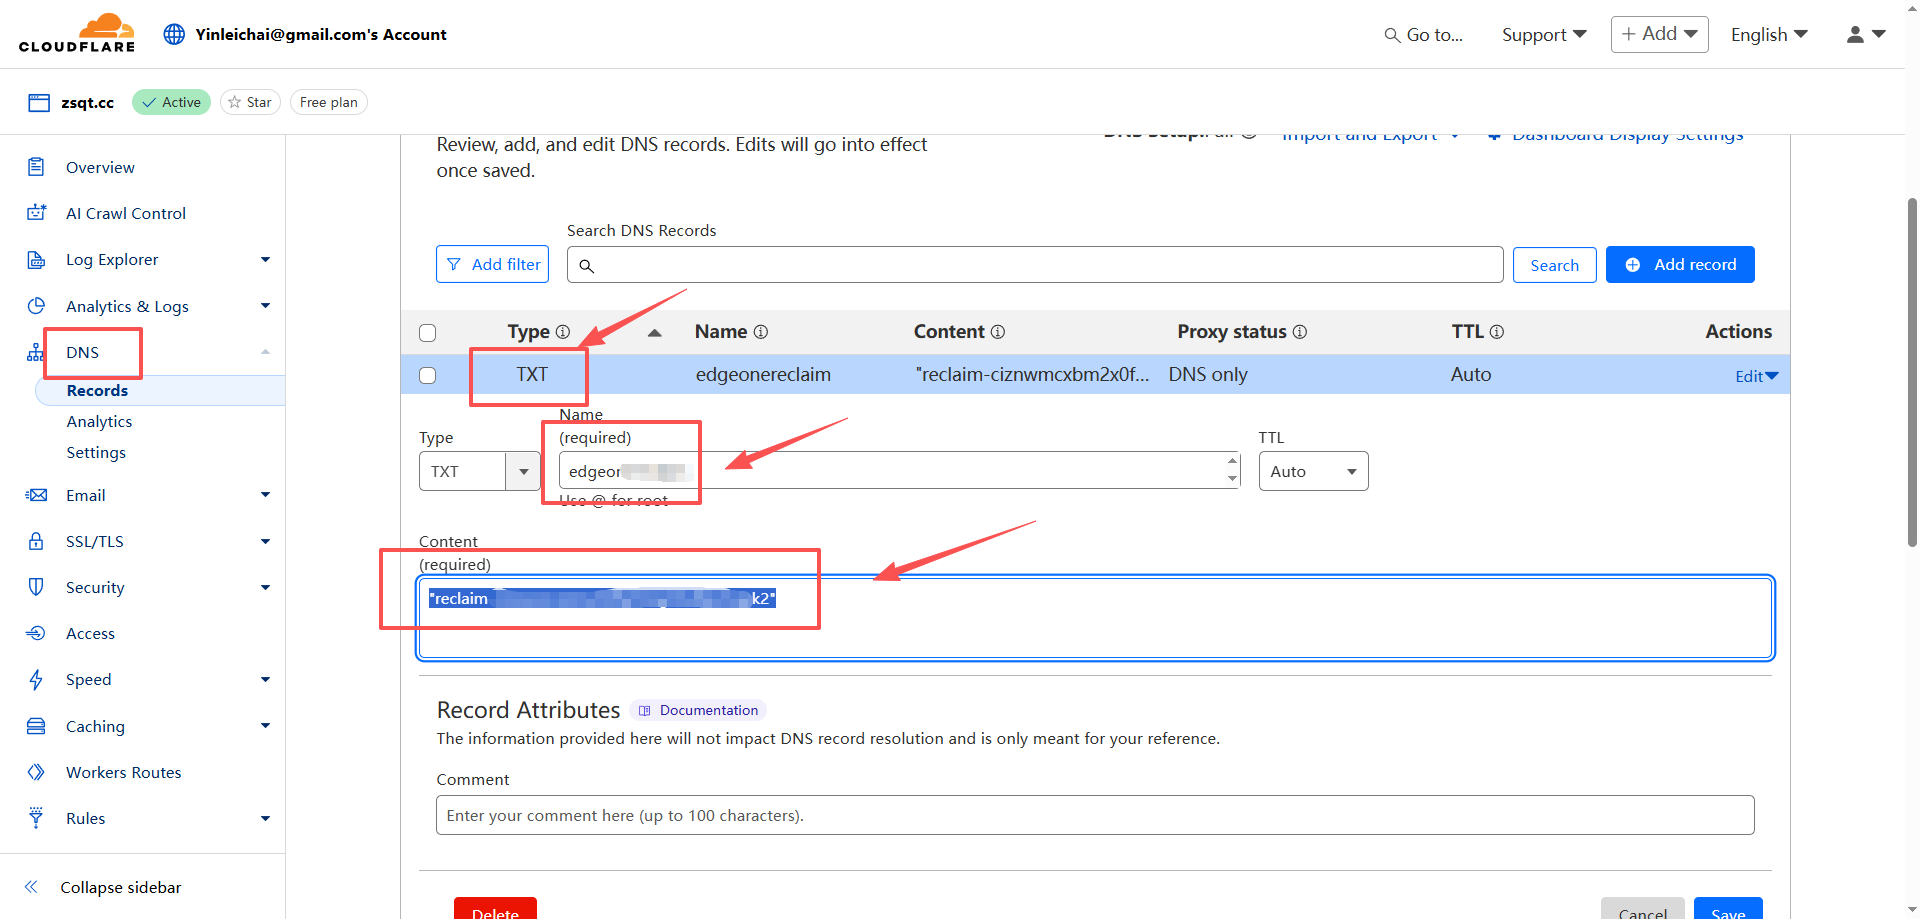
Task: Open the user profile icon menu
Action: [1865, 34]
